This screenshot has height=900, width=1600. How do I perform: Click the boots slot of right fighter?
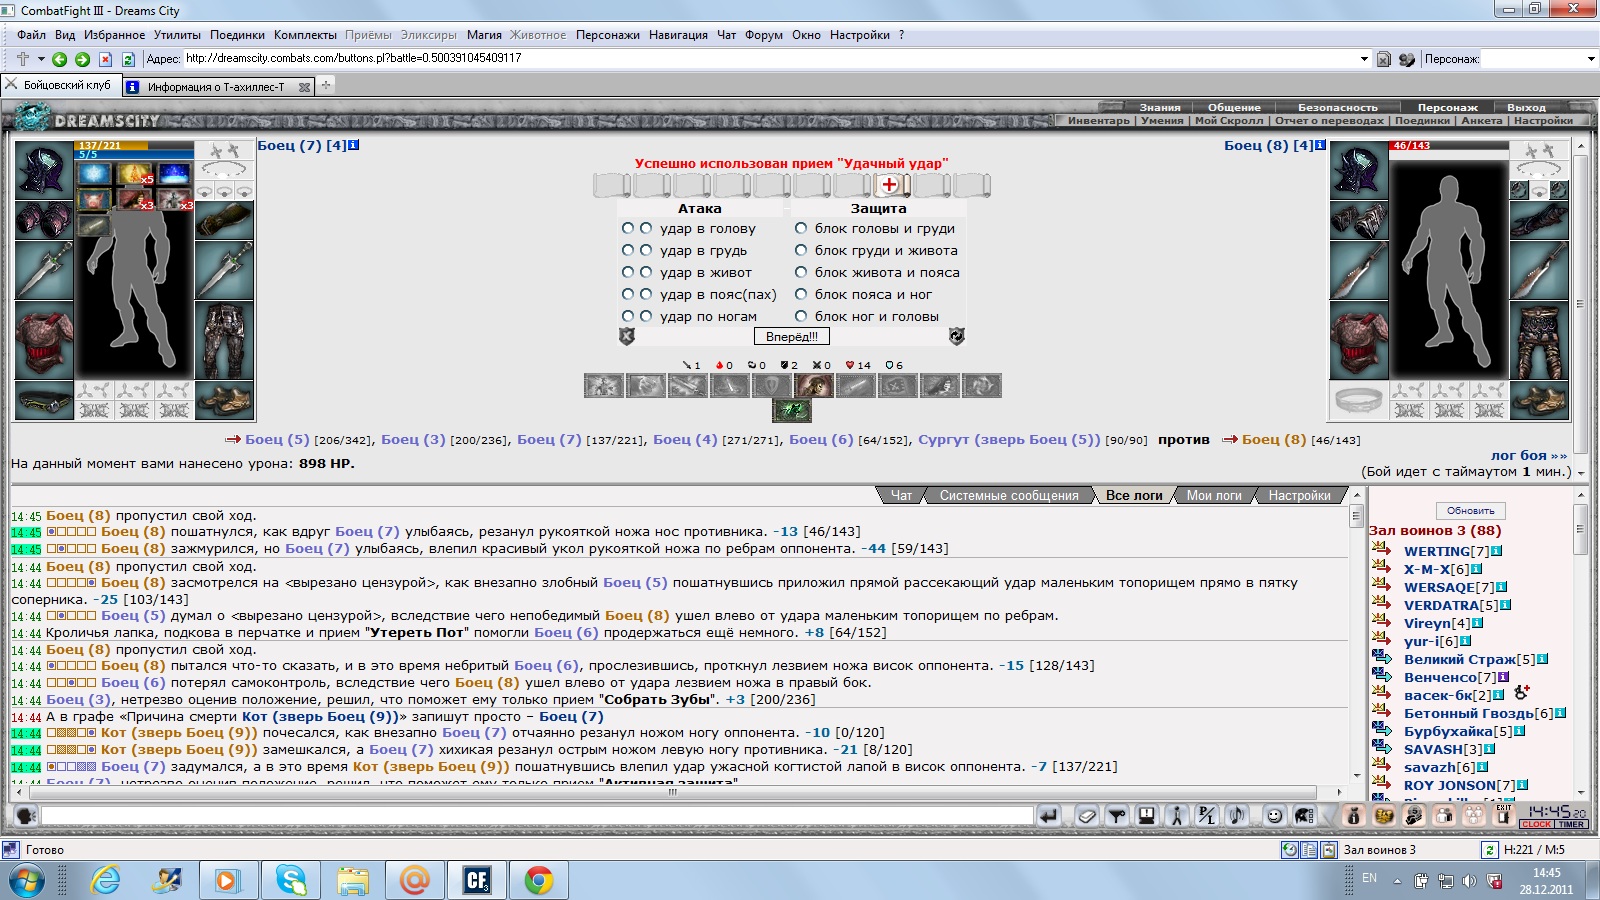[x=1539, y=401]
